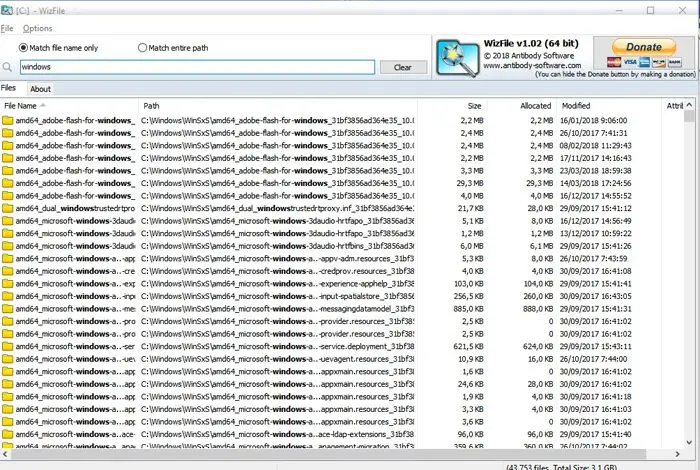Image resolution: width=700 pixels, height=470 pixels.
Task: Click the Clear button
Action: [x=403, y=67]
